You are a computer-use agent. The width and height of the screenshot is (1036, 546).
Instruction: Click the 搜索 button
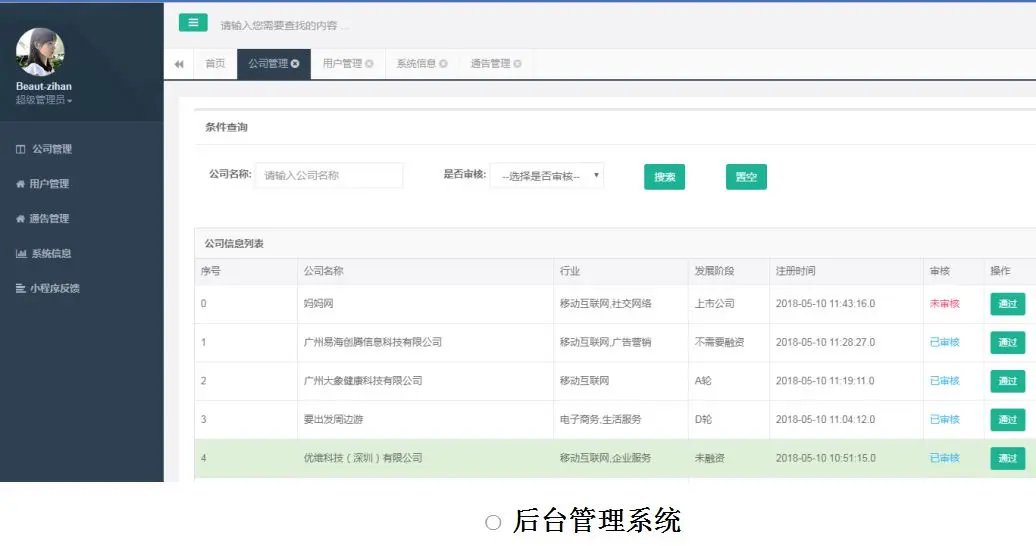point(664,176)
